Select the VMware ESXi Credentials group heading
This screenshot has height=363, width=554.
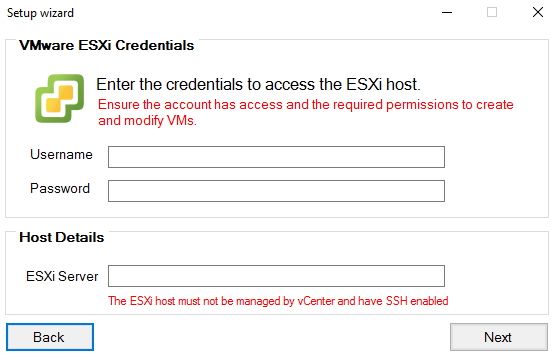tap(106, 45)
